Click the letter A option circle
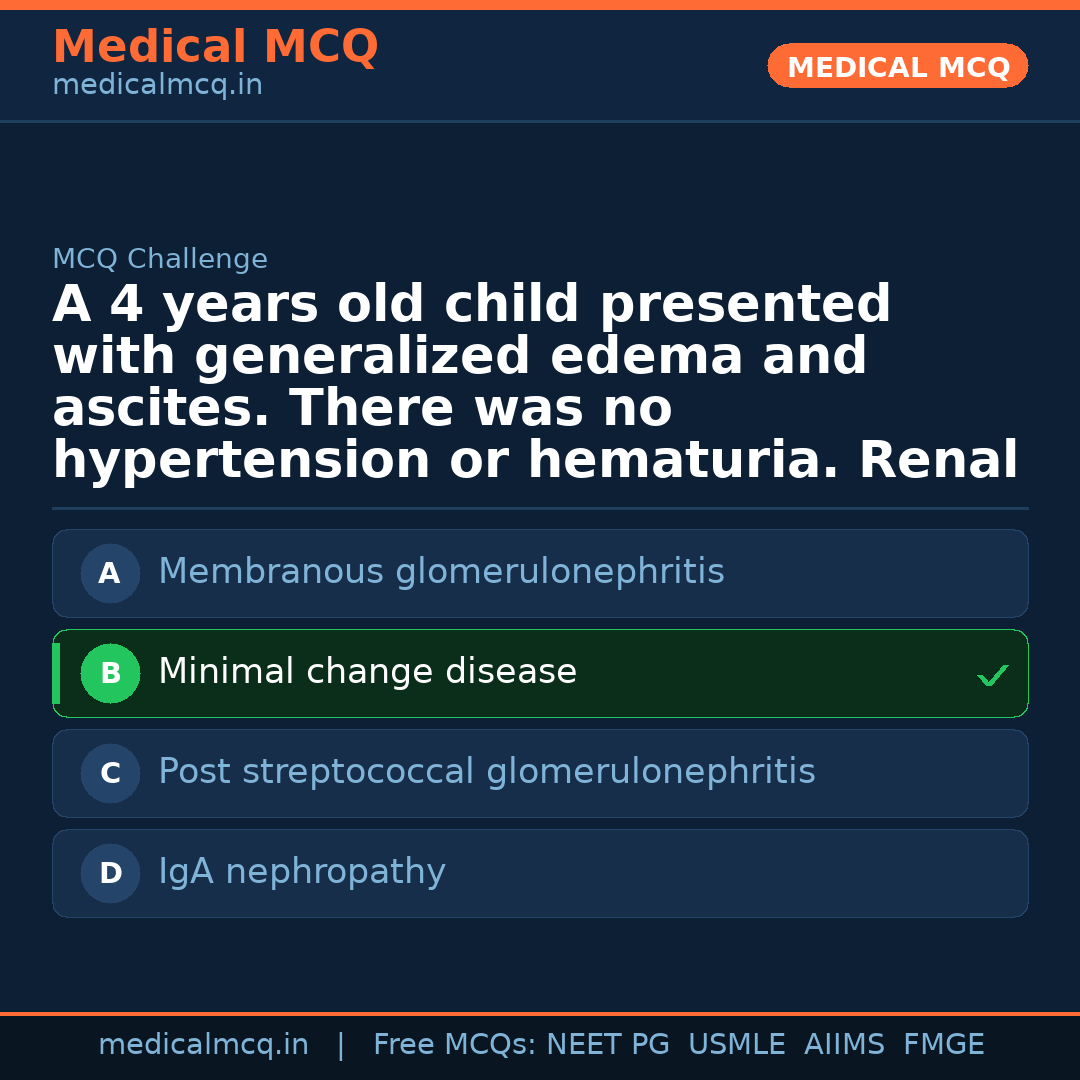Viewport: 1080px width, 1080px height. [110, 573]
